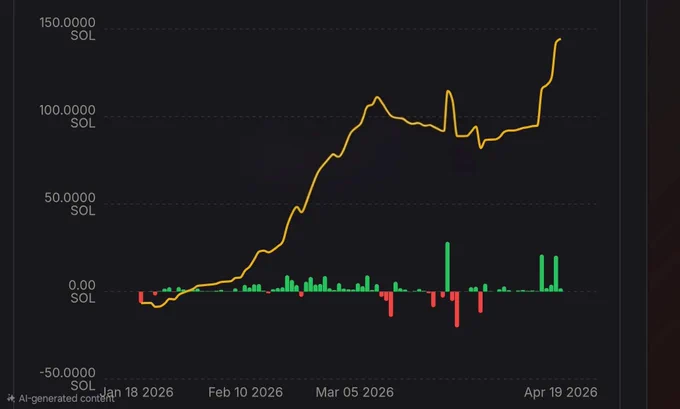Click the Mar 05 2026 date label
Screen dimensions: 680x409
point(355,392)
